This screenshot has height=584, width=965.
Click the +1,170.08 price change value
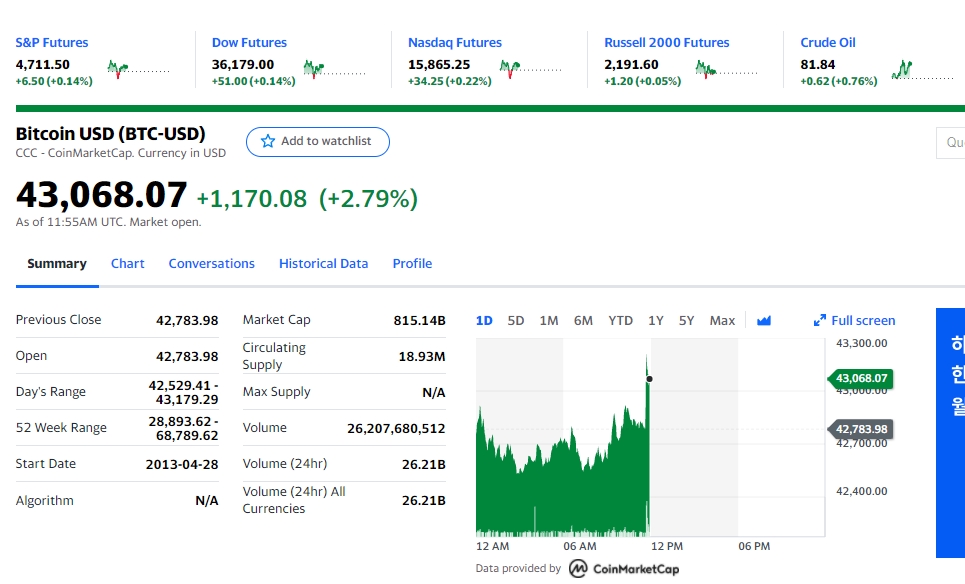coord(252,199)
